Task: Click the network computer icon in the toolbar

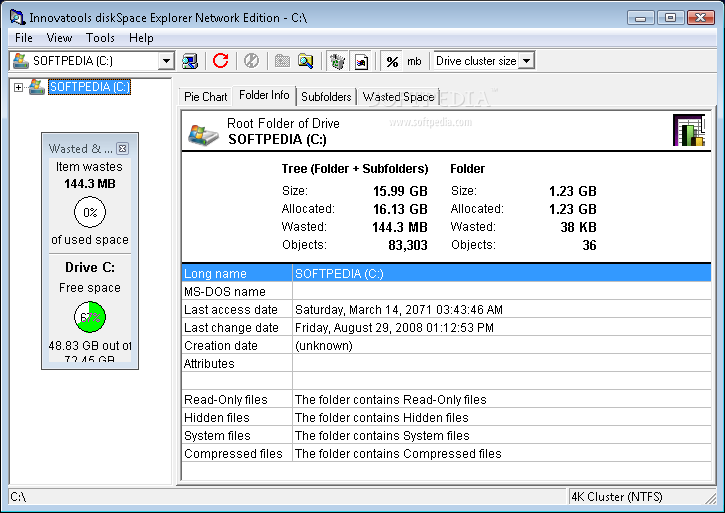Action: click(190, 61)
